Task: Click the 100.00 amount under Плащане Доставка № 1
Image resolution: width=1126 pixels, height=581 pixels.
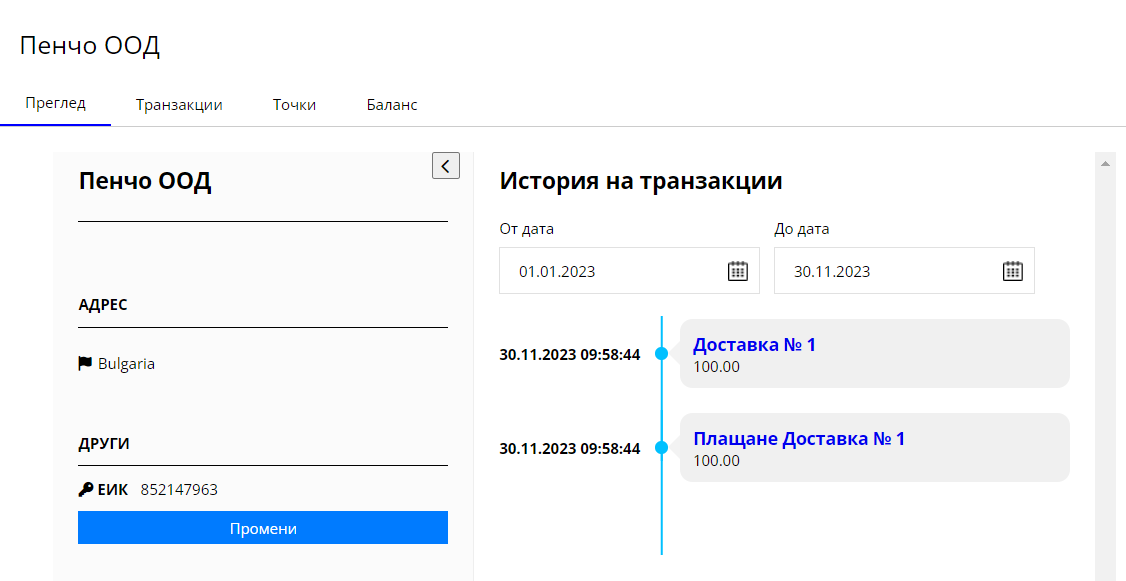Action: point(716,460)
